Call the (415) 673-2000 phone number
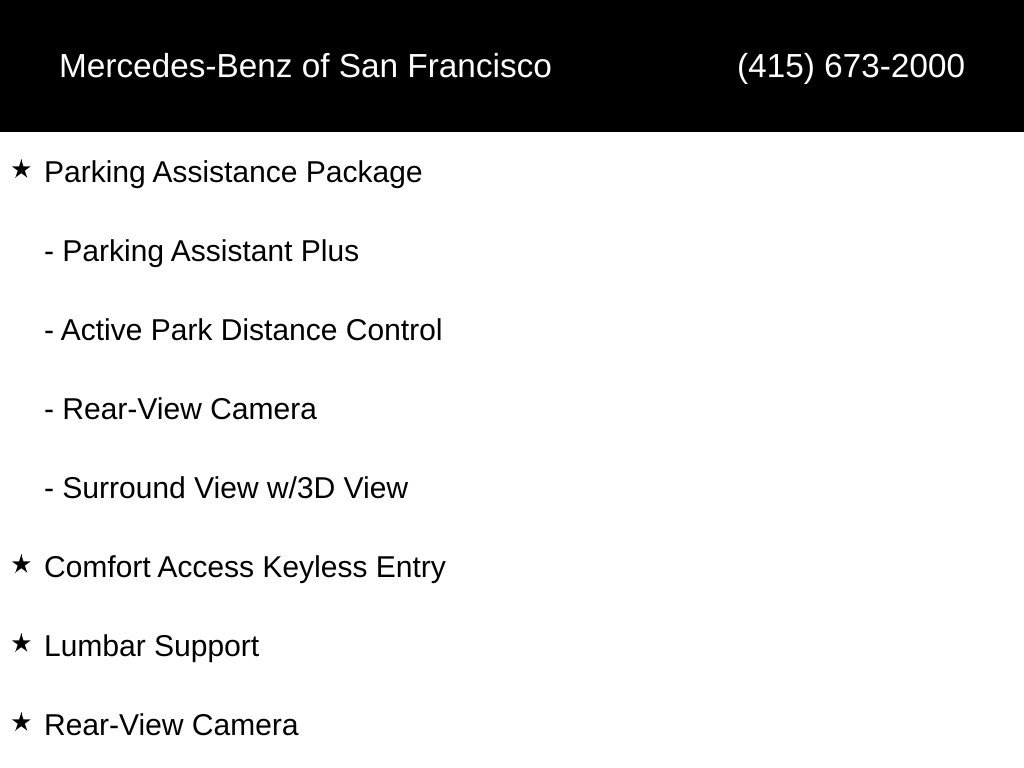The image size is (1024, 768). (851, 66)
